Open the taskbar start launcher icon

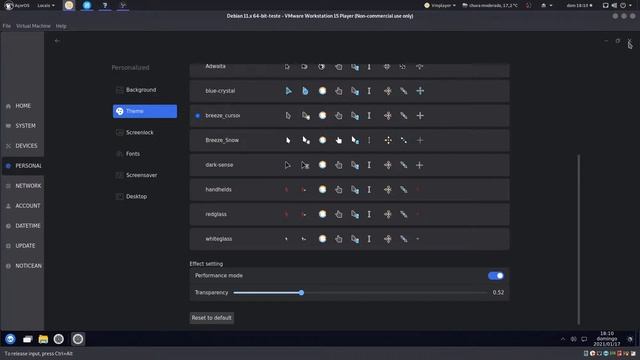(10, 339)
